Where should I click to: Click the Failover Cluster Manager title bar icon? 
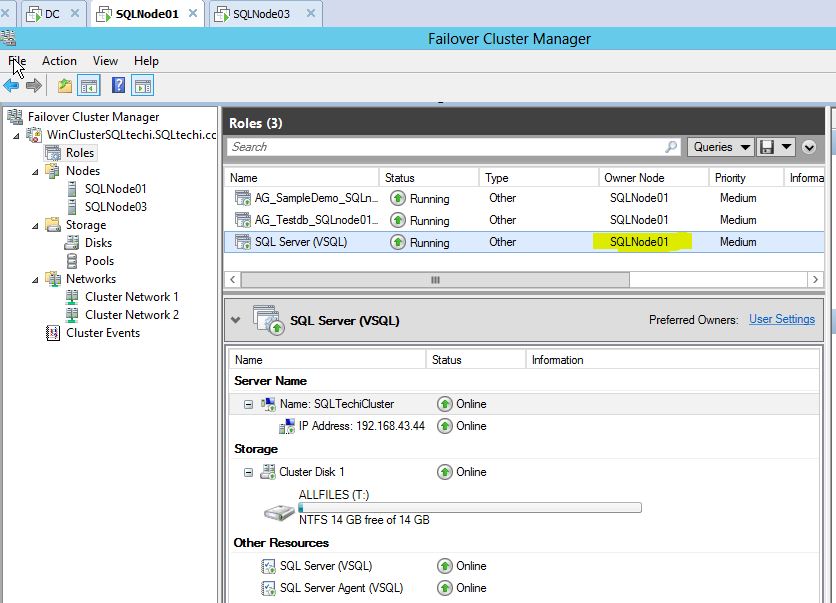[8, 38]
